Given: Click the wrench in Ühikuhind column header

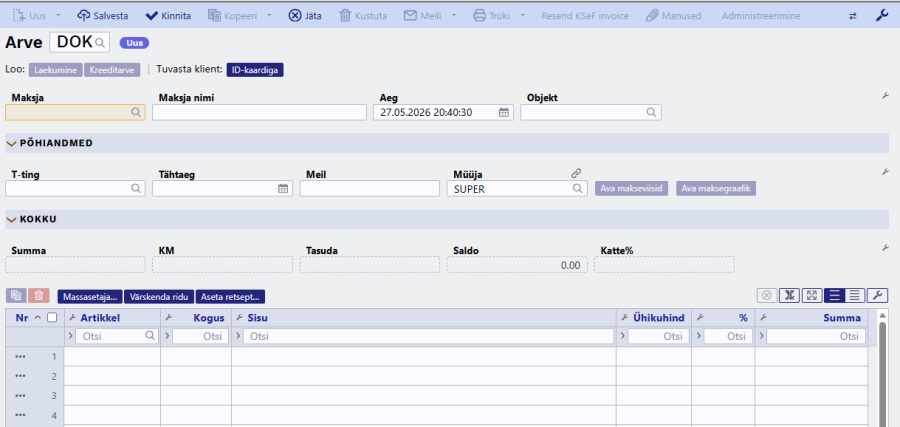Looking at the screenshot, I should 625,317.
